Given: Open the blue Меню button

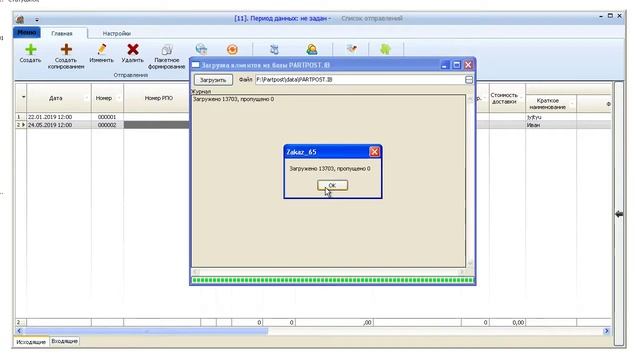Looking at the screenshot, I should coord(27,32).
